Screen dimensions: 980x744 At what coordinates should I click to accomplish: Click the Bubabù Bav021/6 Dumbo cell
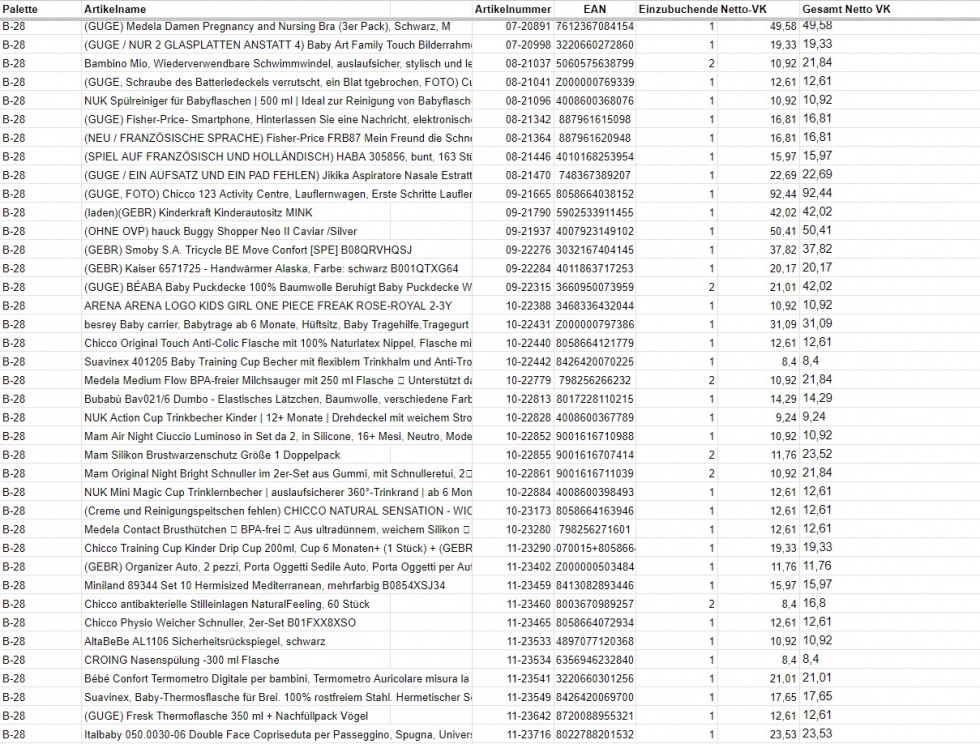tap(278, 399)
